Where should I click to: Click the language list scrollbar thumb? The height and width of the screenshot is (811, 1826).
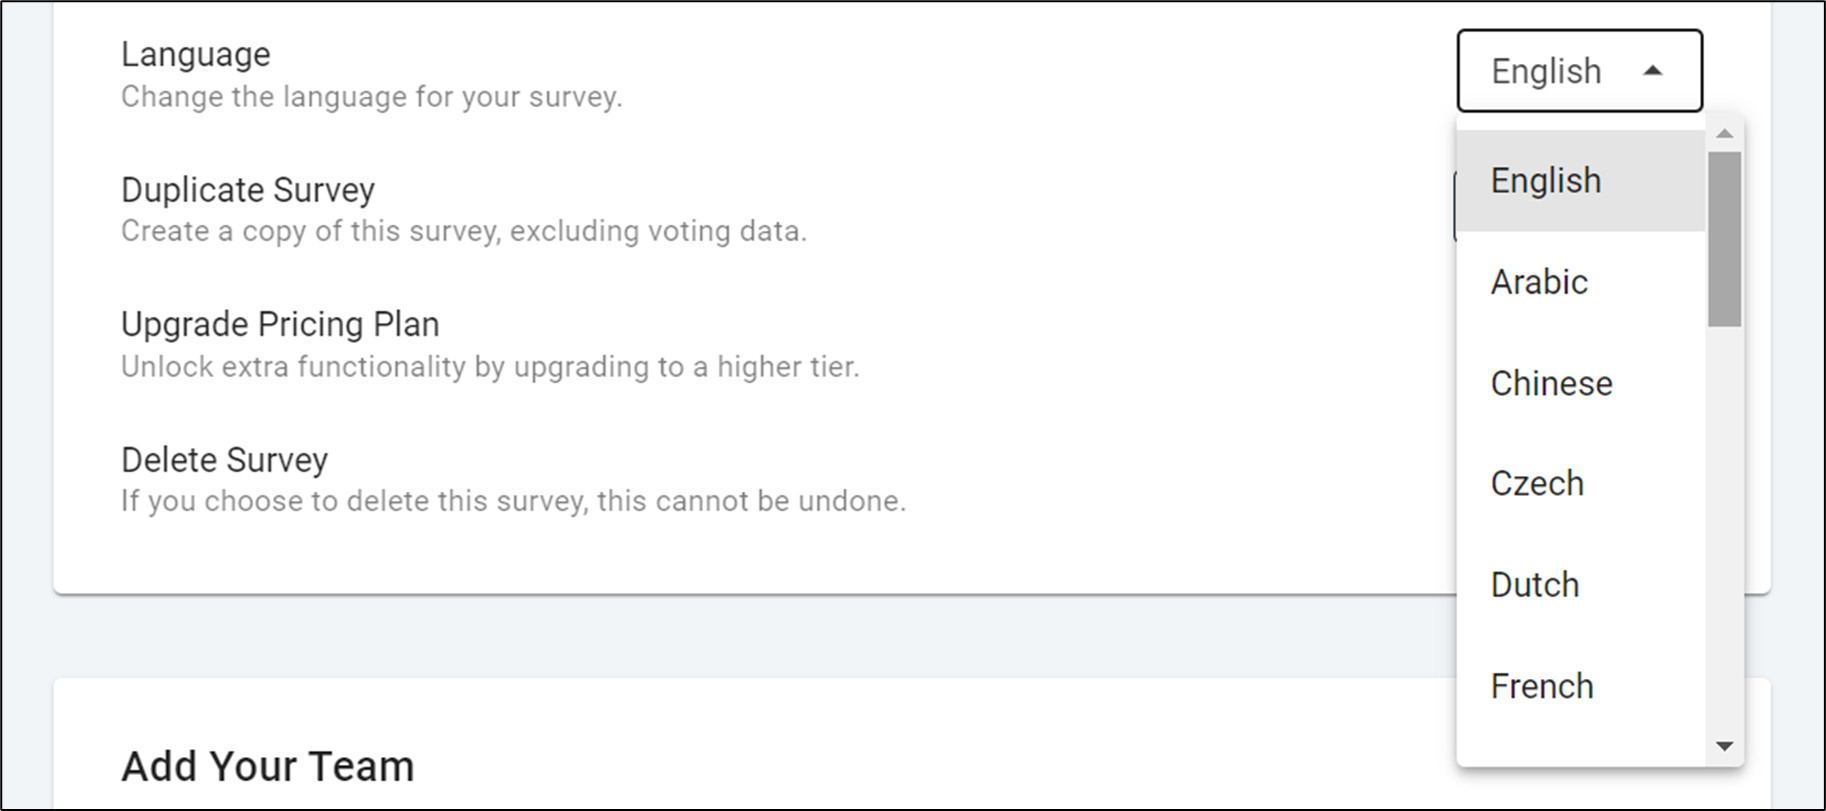coord(1724,238)
